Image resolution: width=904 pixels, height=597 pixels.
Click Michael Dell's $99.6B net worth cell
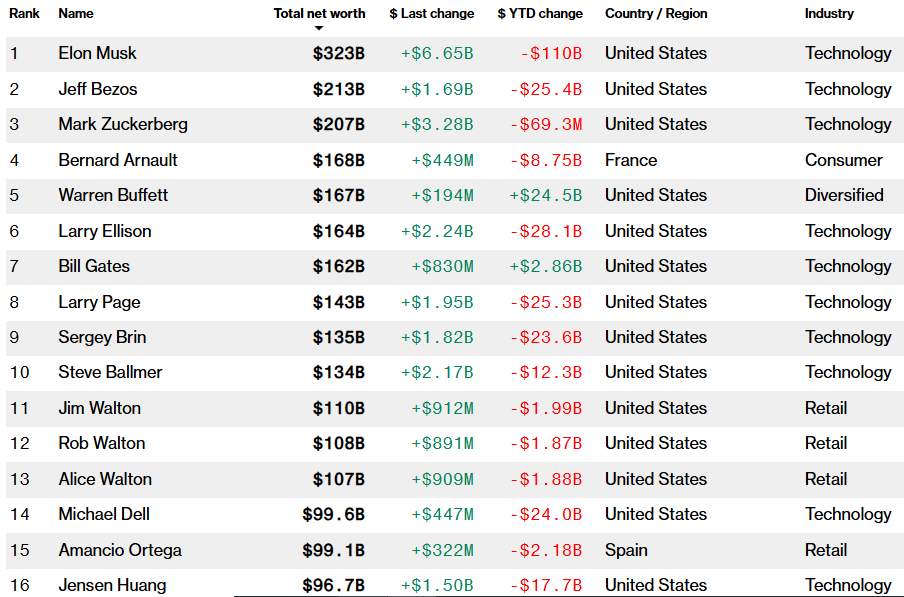pyautogui.click(x=333, y=514)
